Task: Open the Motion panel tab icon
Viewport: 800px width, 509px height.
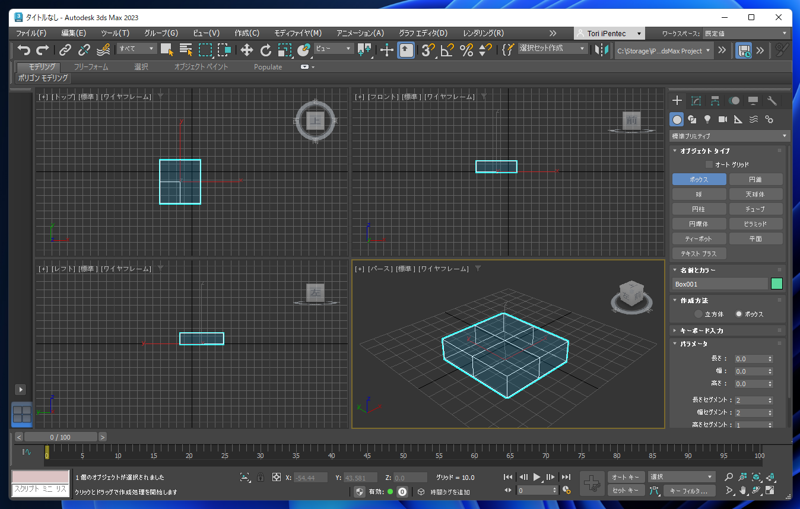Action: [734, 101]
